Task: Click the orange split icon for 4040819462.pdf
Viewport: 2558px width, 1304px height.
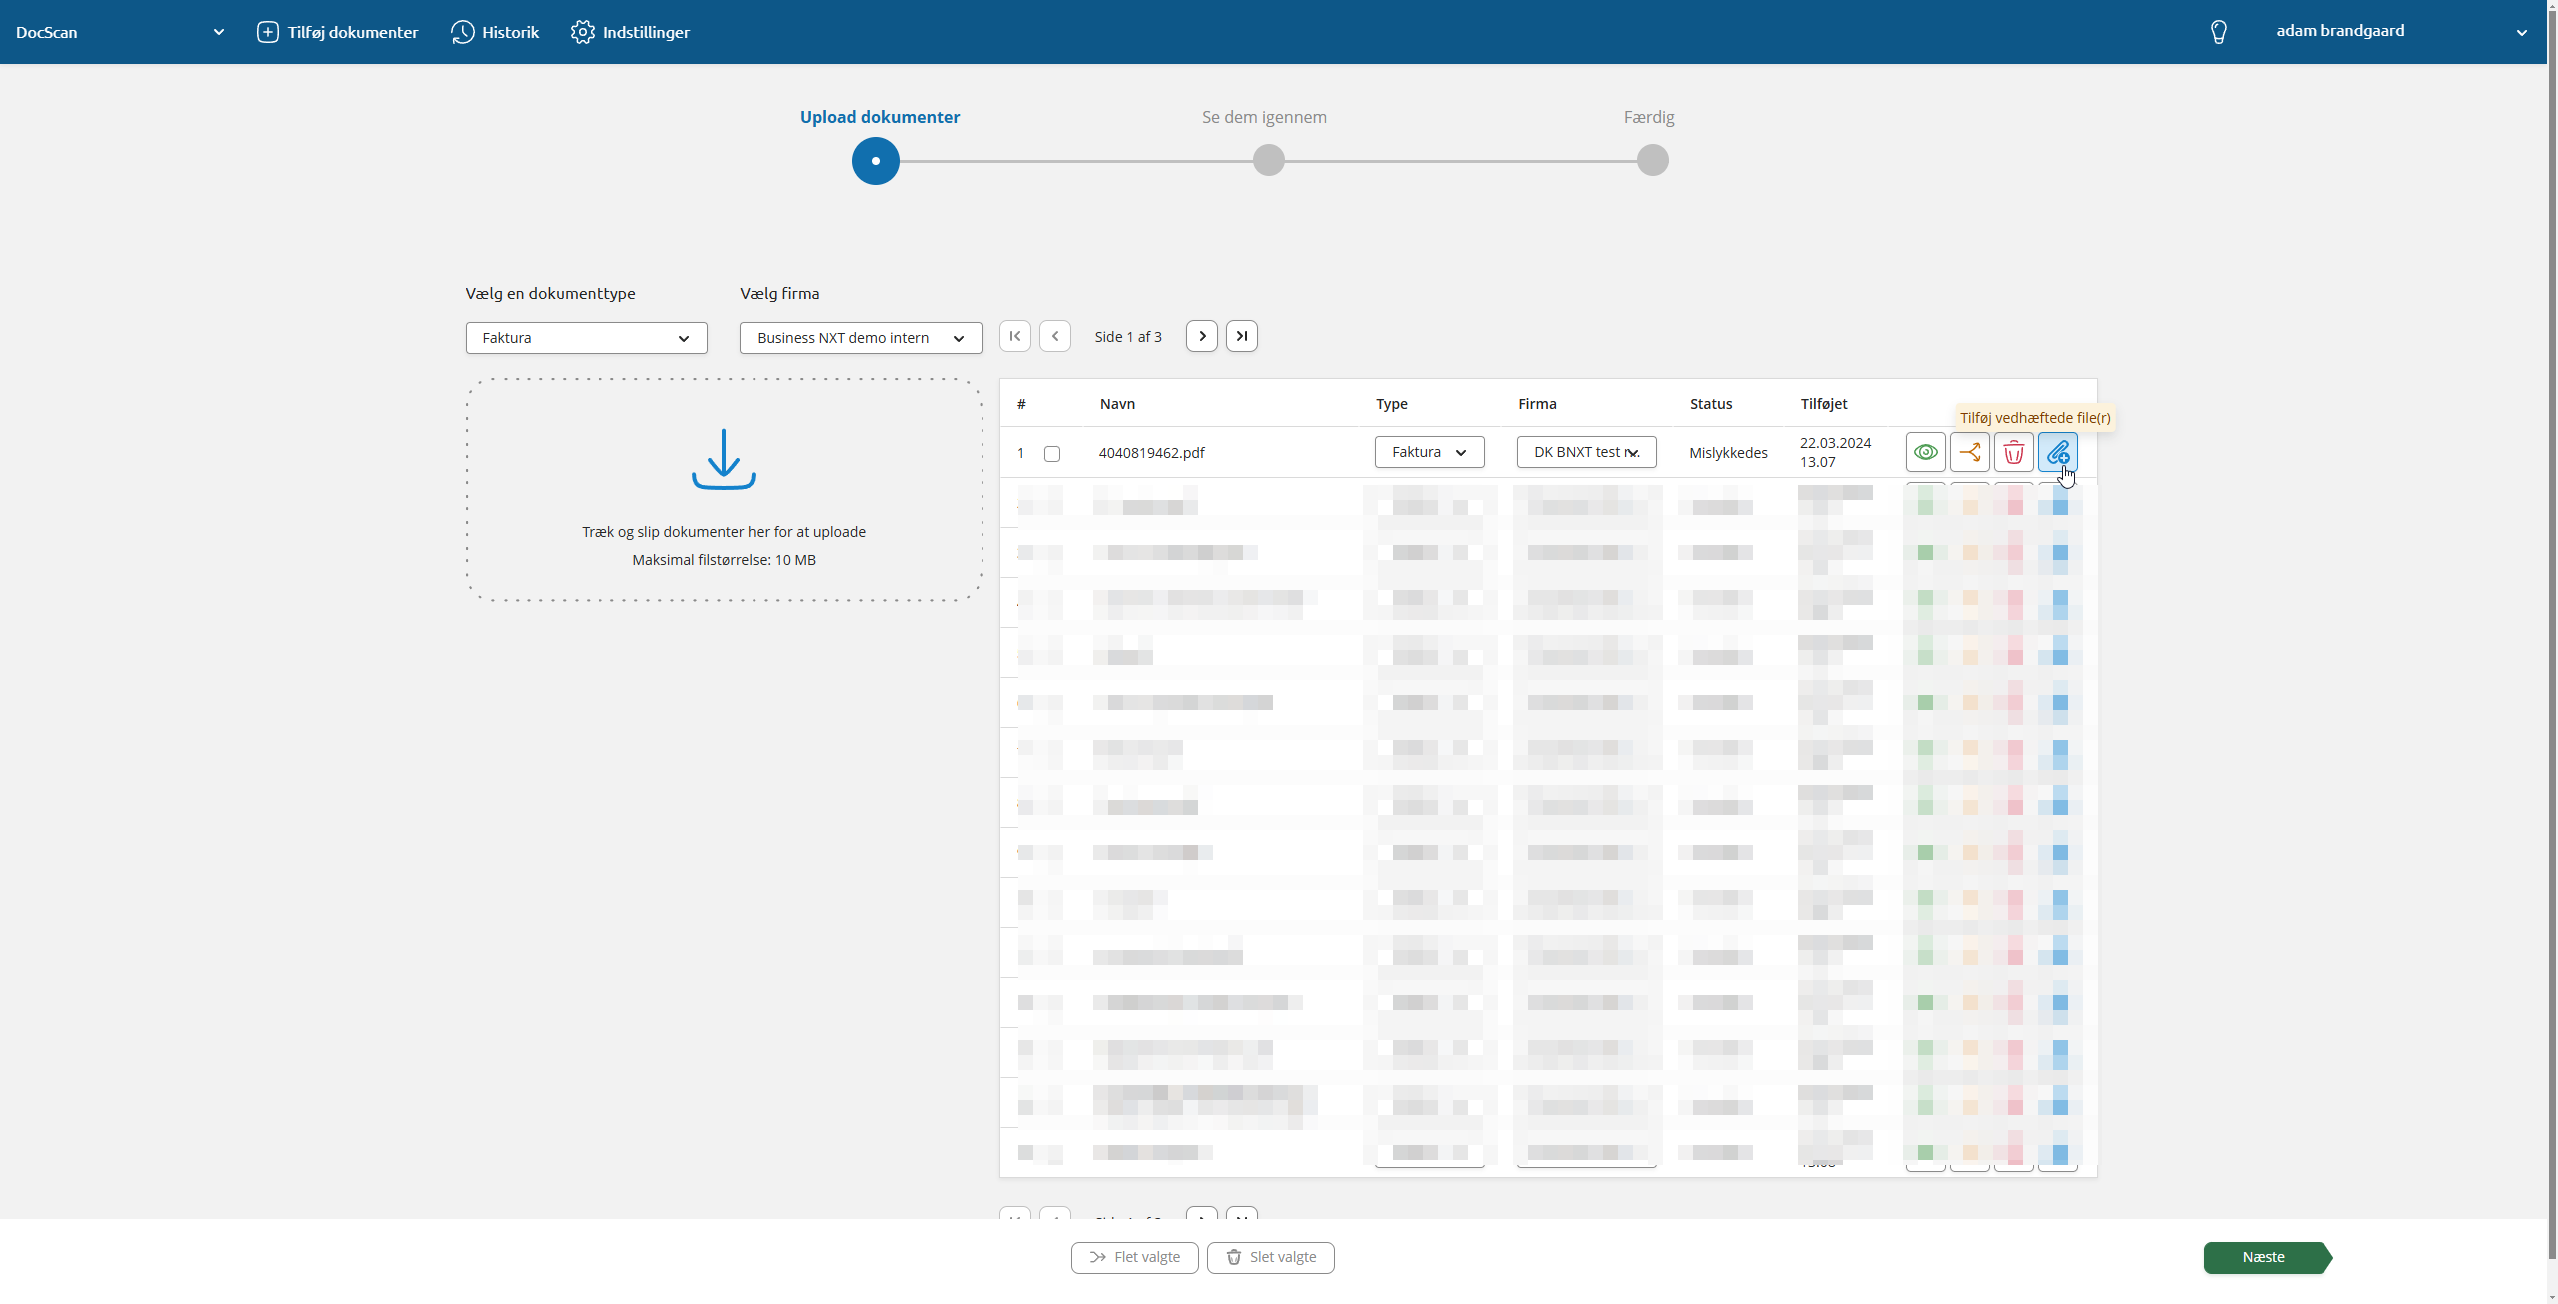Action: [1969, 453]
